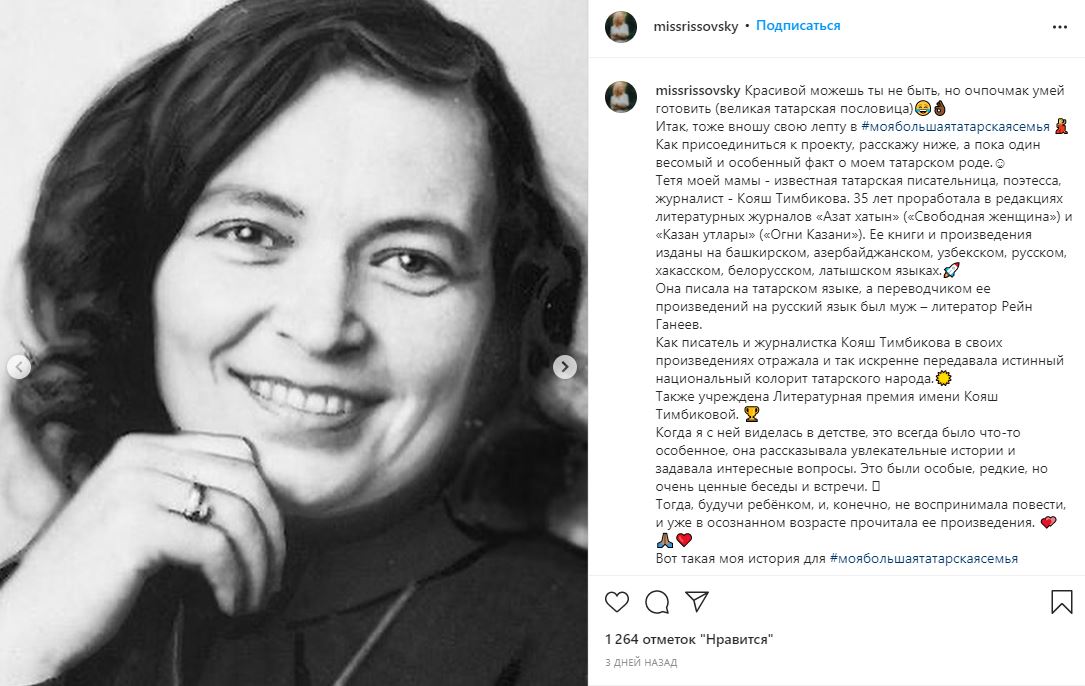Open missrissovsky username at caption start
The height and width of the screenshot is (686, 1085).
pos(696,89)
